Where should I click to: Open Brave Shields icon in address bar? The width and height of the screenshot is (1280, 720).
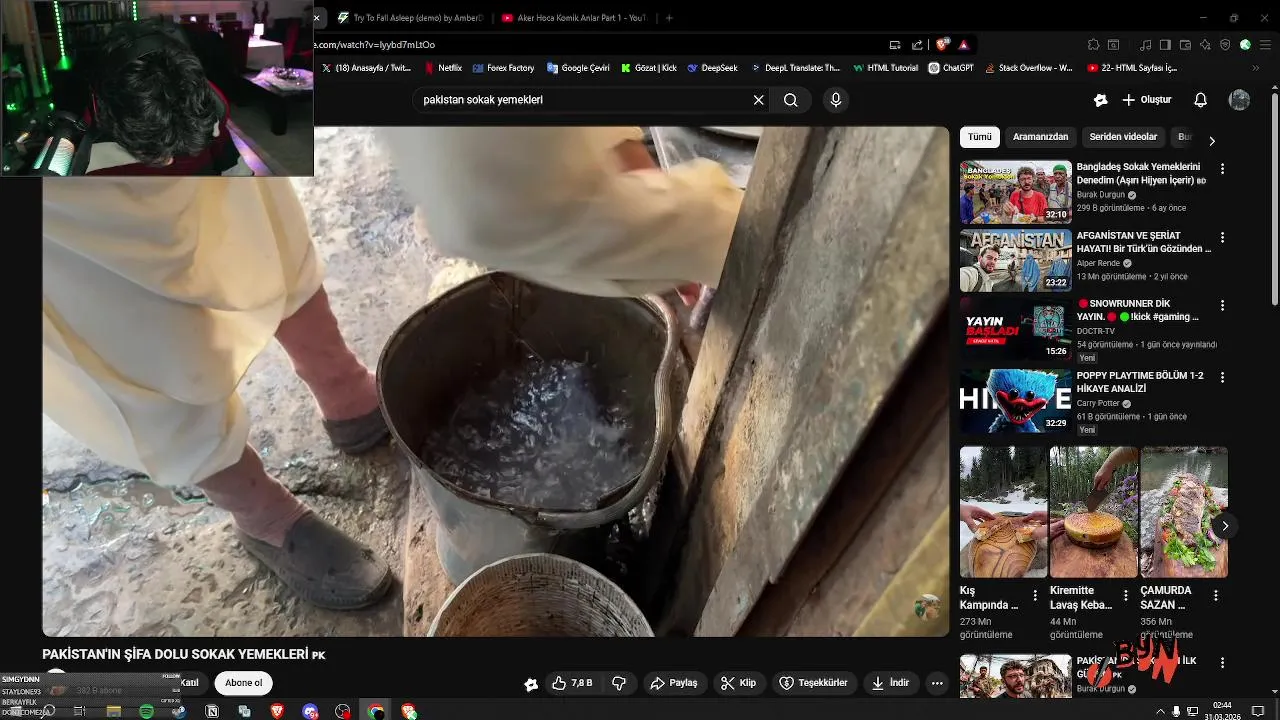(x=942, y=44)
